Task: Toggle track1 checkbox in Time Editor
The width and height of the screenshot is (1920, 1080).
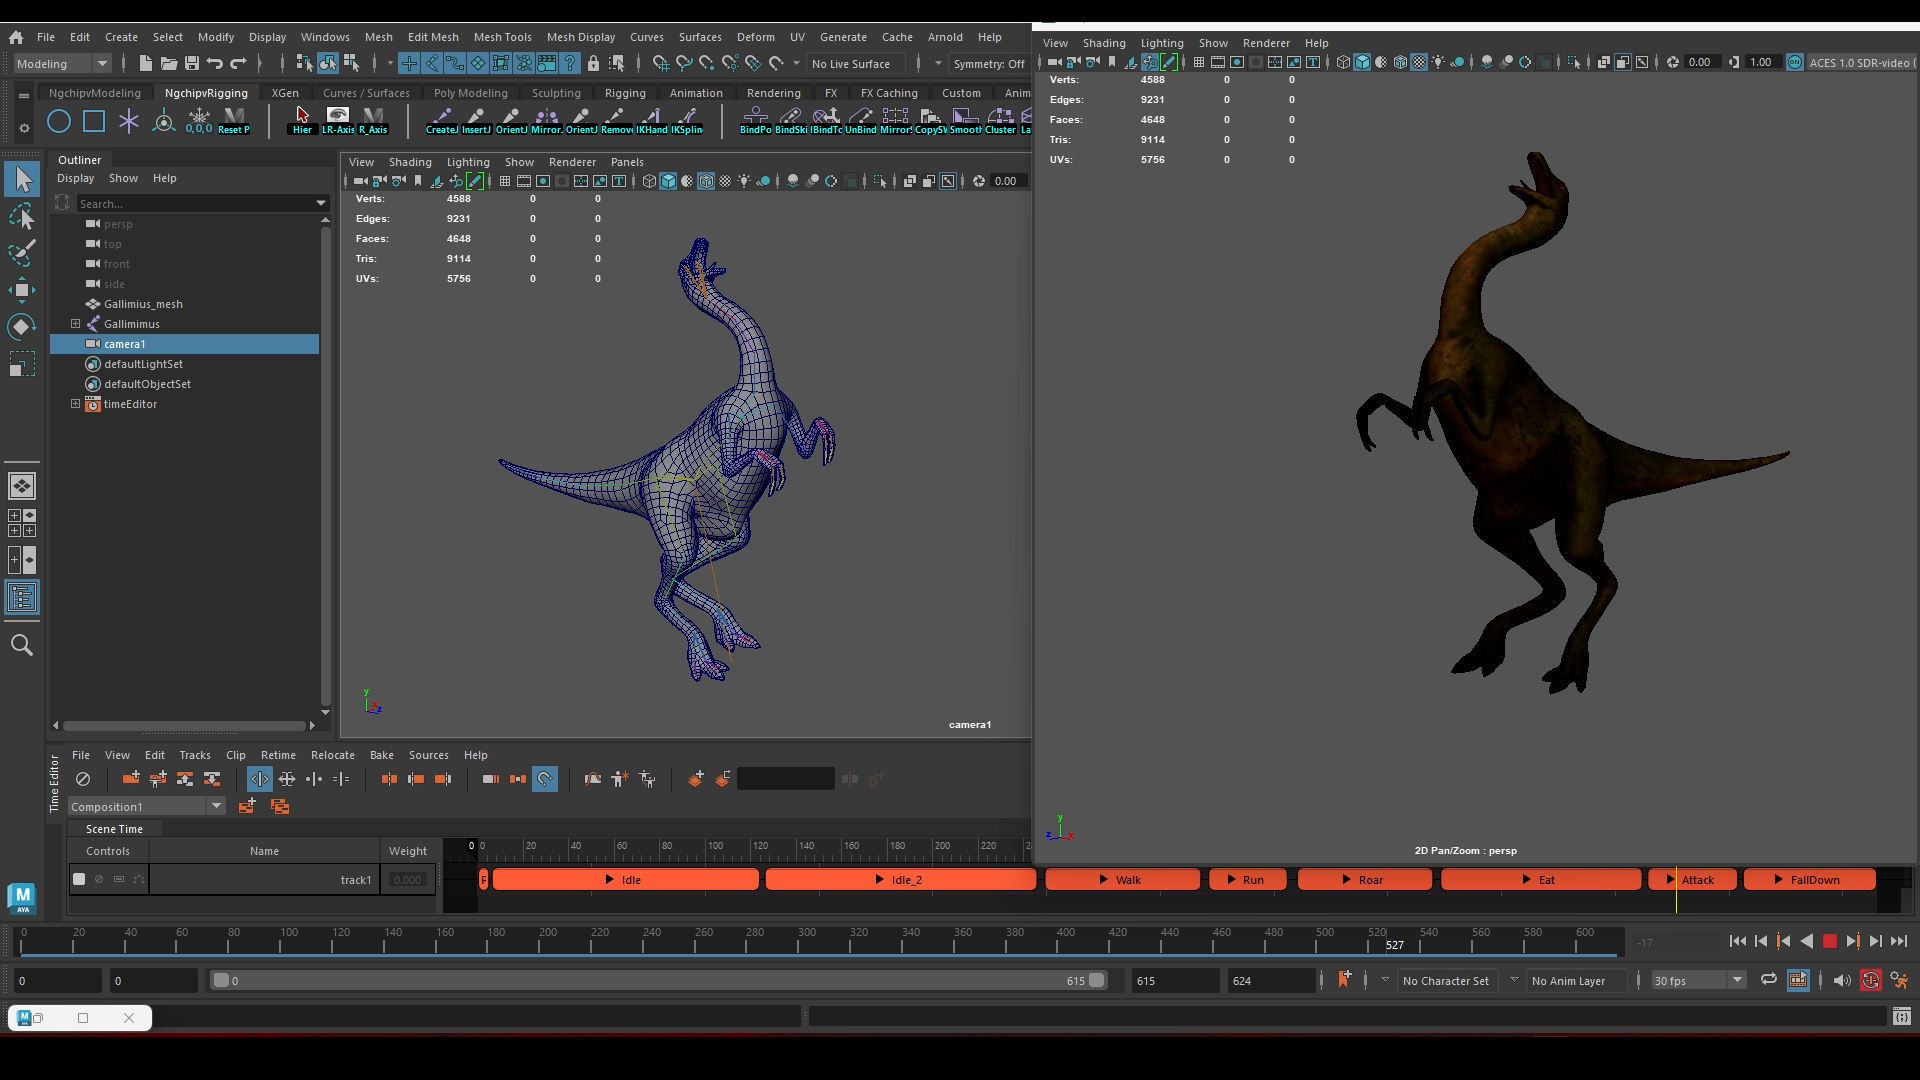Action: pyautogui.click(x=79, y=879)
